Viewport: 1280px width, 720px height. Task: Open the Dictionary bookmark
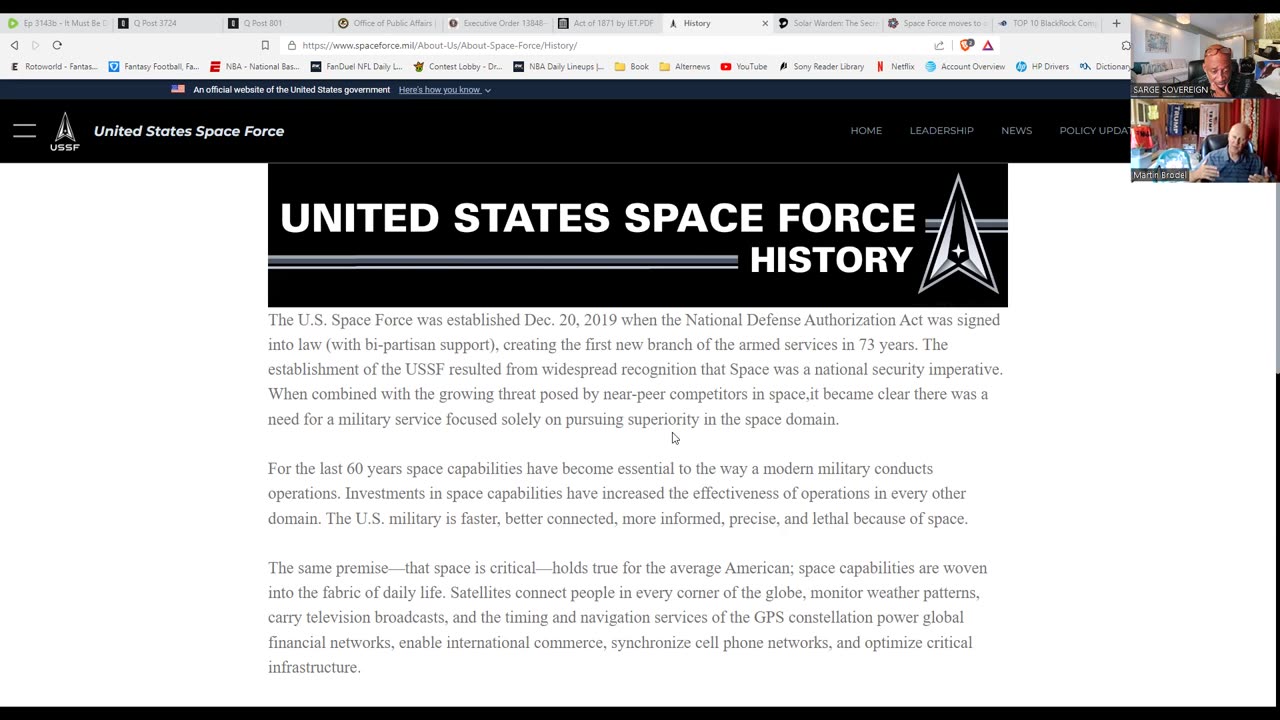pos(1104,67)
